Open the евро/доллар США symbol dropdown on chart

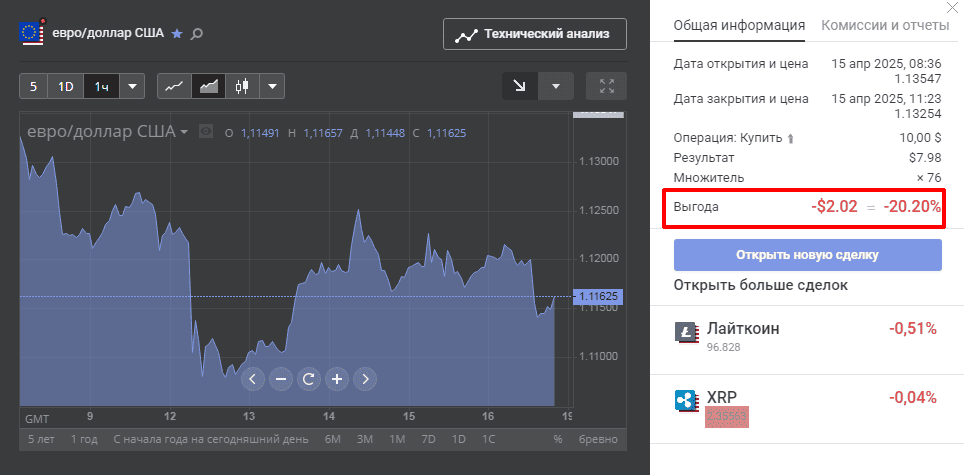point(108,132)
